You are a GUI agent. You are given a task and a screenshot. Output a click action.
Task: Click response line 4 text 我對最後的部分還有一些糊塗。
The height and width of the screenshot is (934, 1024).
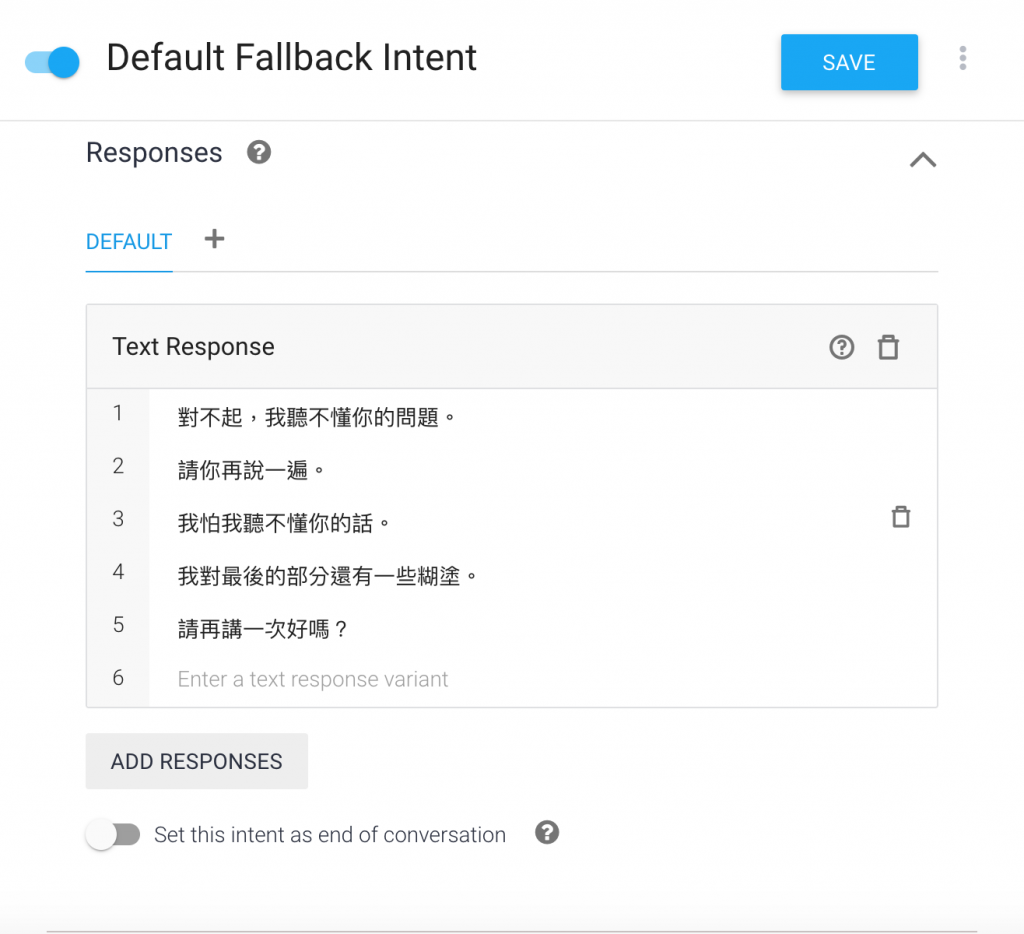pos(328,575)
